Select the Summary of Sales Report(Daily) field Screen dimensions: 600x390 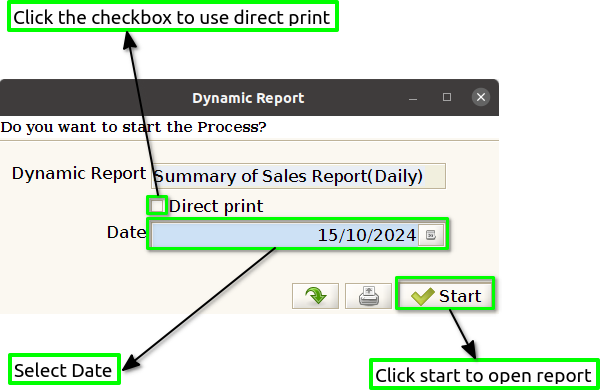[298, 176]
